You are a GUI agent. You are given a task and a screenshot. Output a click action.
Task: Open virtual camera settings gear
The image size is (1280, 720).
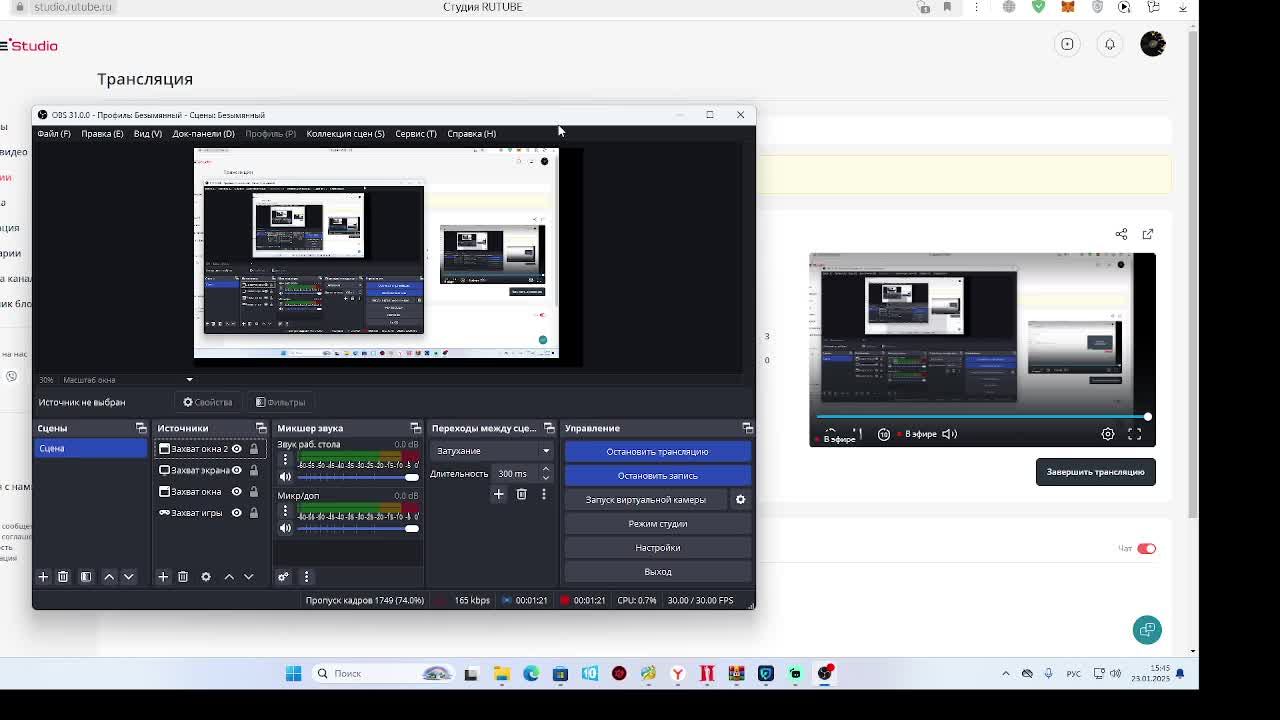(x=741, y=499)
